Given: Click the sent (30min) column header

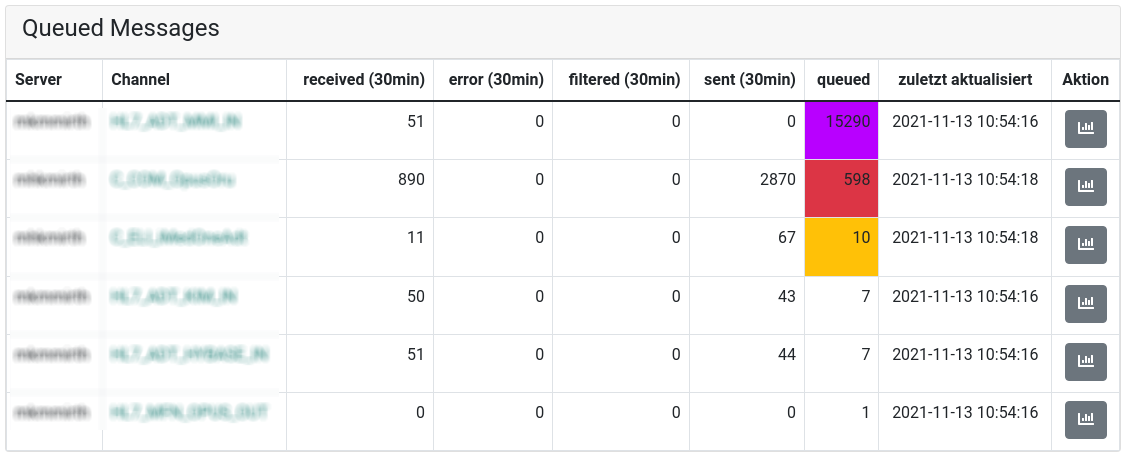Looking at the screenshot, I should pos(750,80).
